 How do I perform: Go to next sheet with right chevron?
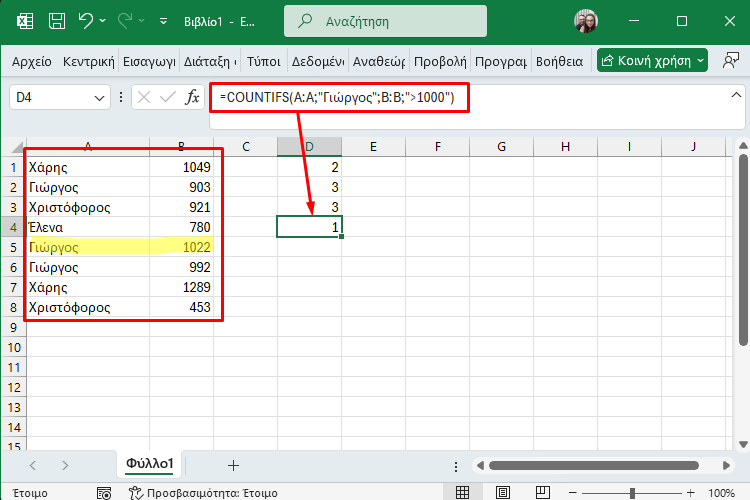(65, 465)
